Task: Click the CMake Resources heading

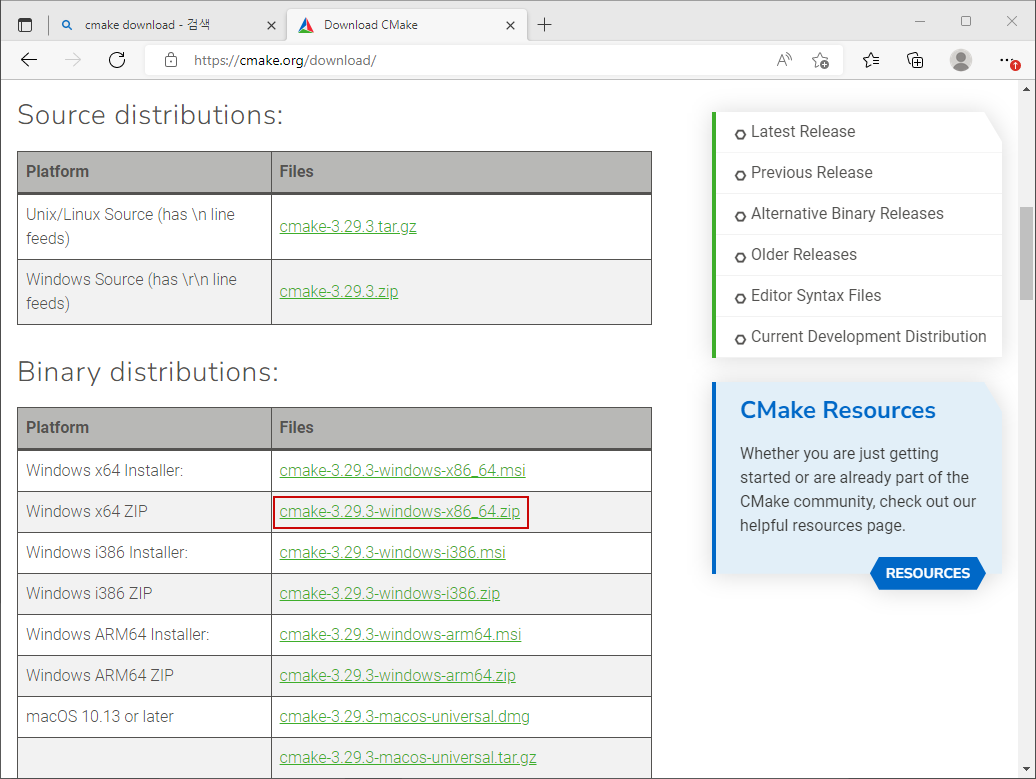Action: (x=837, y=410)
